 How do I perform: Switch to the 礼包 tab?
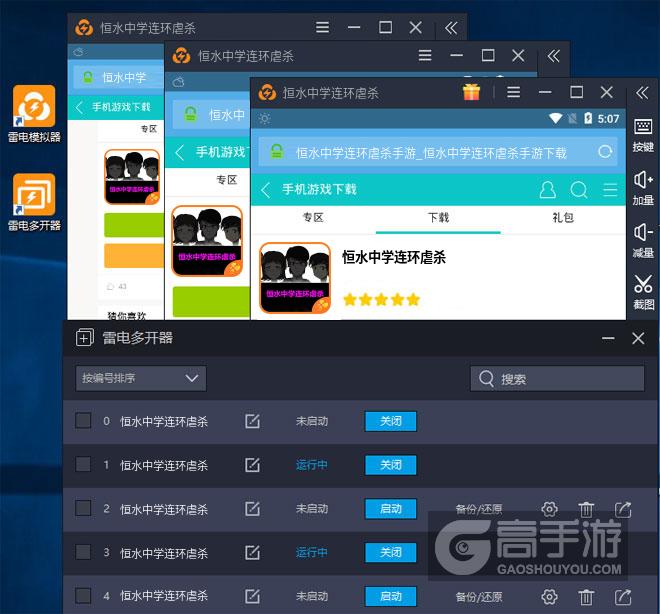(563, 218)
